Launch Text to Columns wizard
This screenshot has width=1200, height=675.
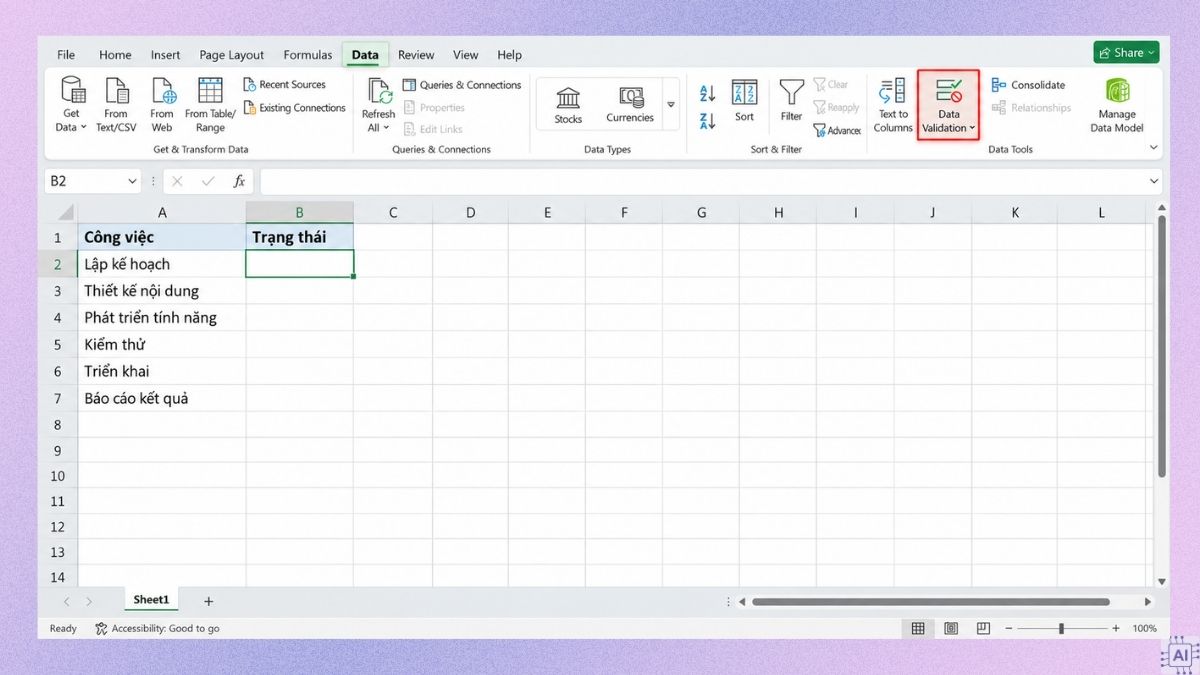point(893,104)
